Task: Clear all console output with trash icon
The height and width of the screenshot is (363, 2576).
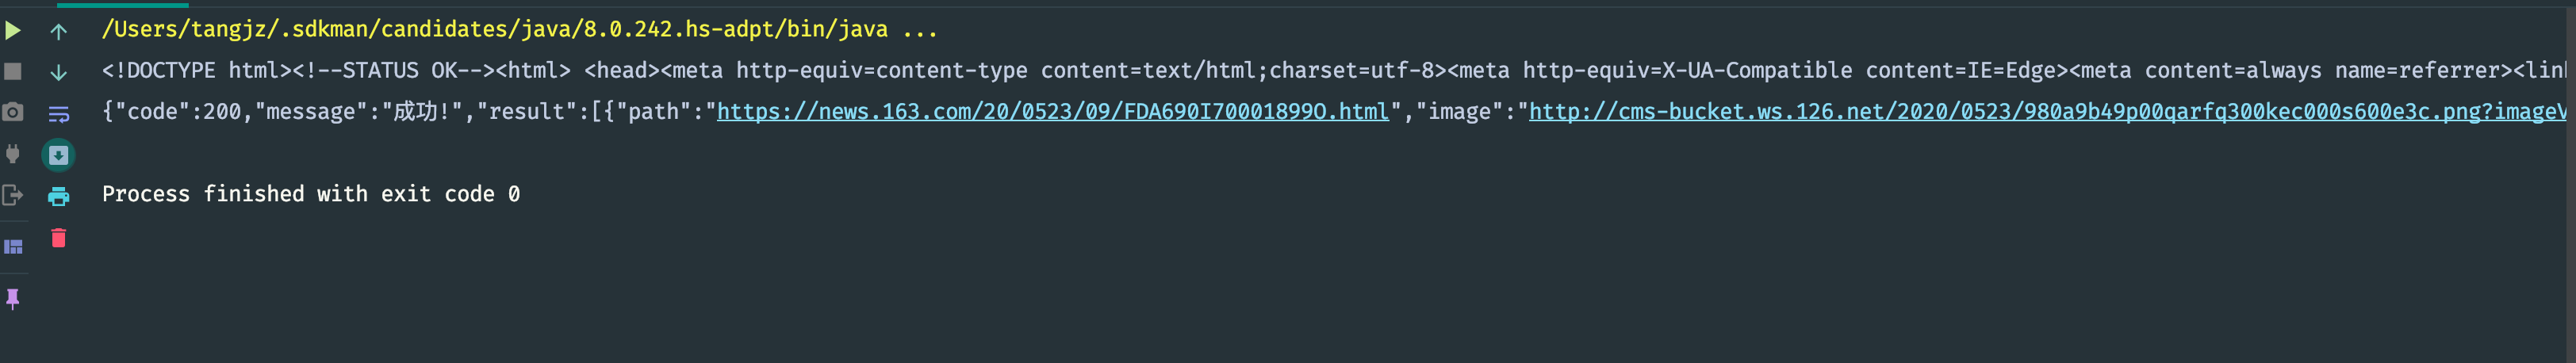Action: [59, 238]
